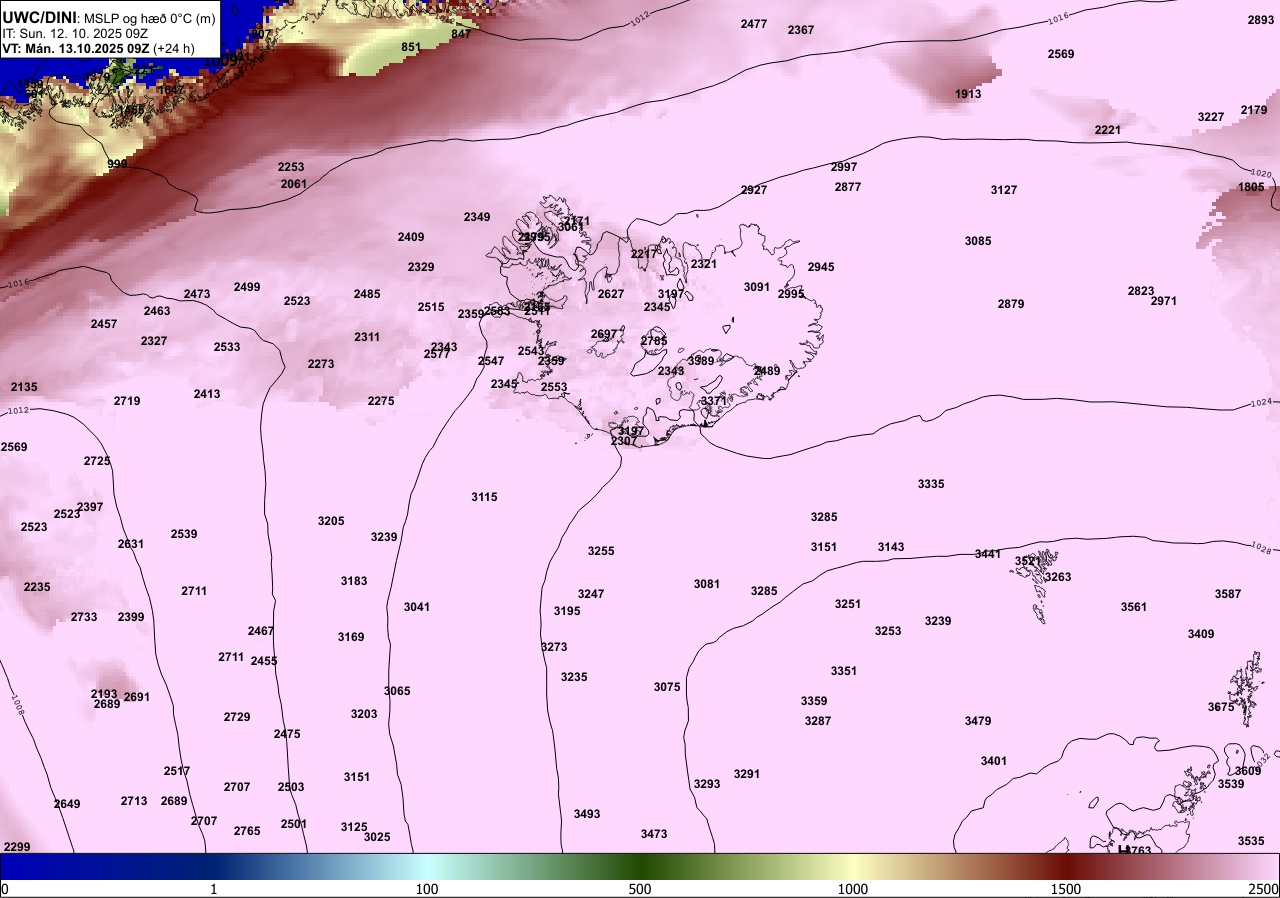Select the 2409 value label
The height and width of the screenshot is (898, 1280).
[411, 237]
